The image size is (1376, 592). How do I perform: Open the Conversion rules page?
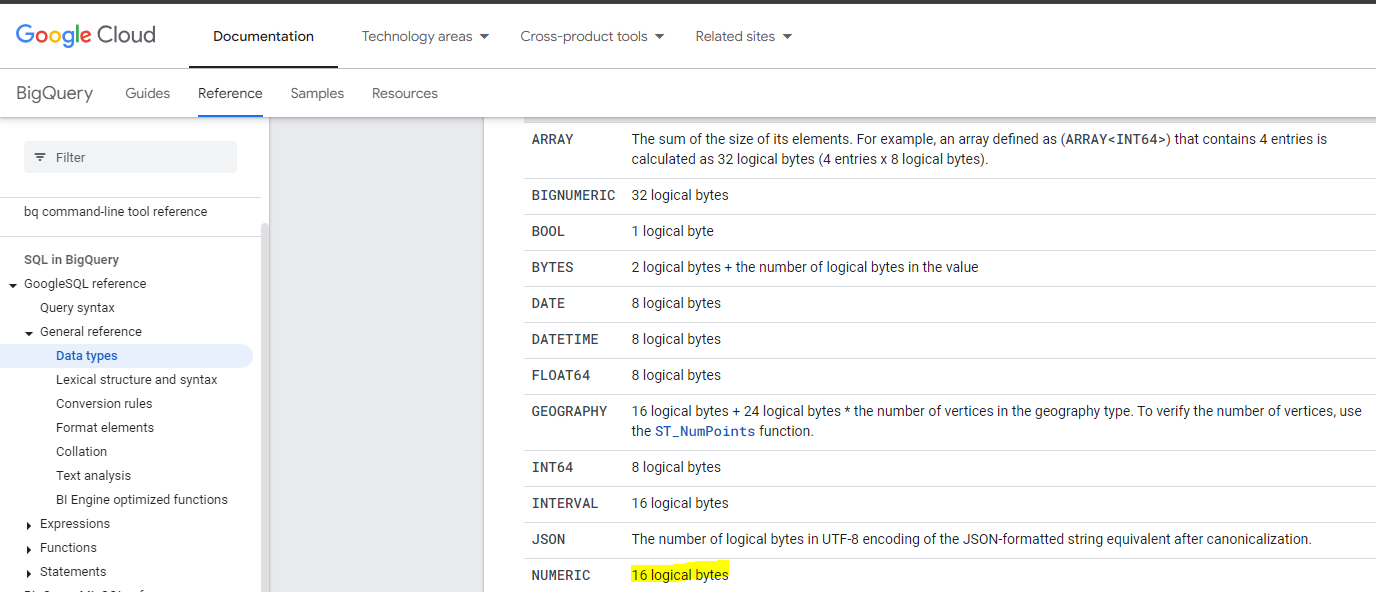[104, 404]
